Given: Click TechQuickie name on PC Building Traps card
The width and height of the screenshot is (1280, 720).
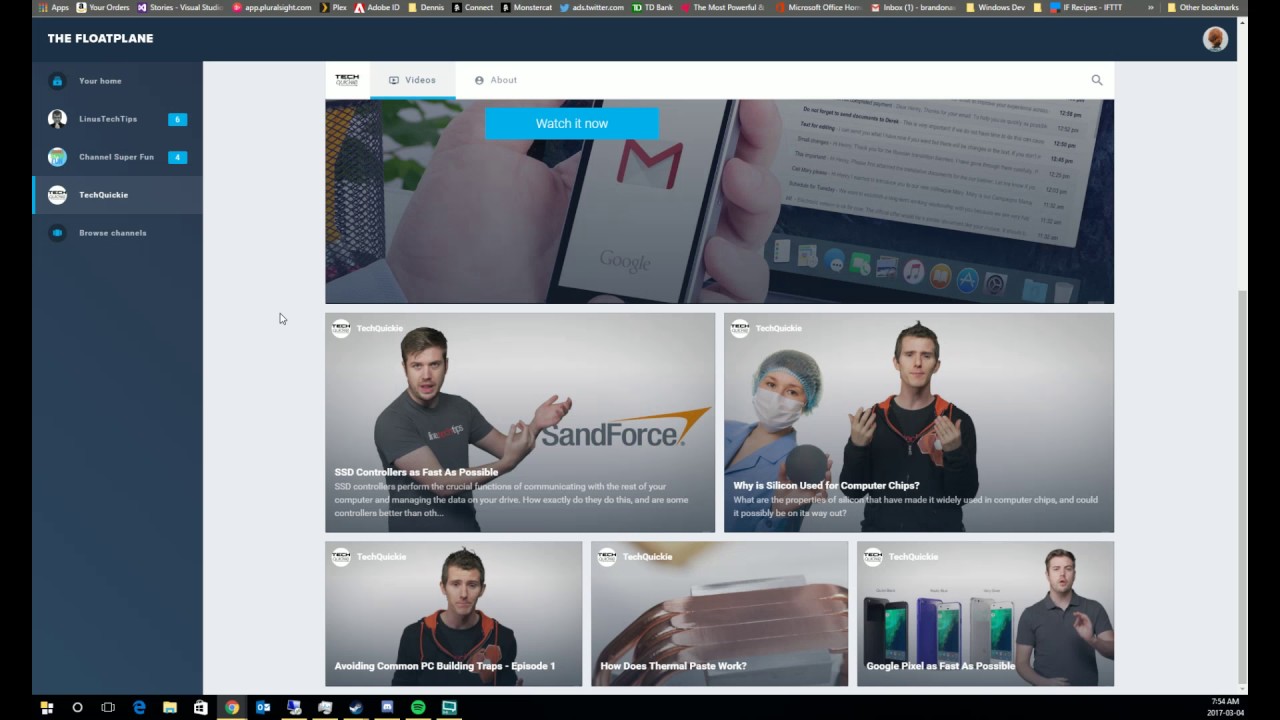Looking at the screenshot, I should [x=381, y=557].
